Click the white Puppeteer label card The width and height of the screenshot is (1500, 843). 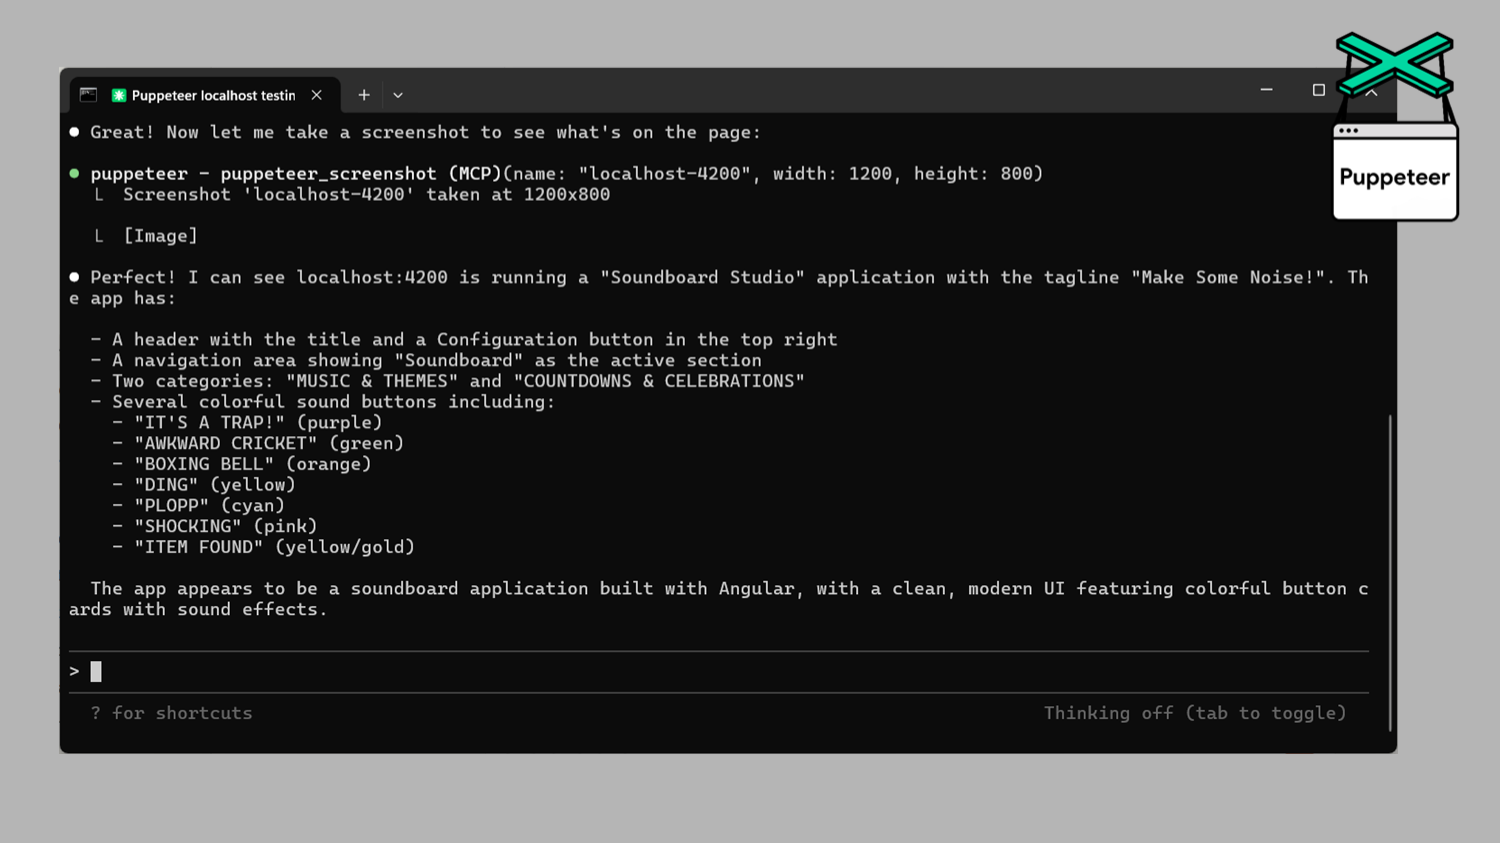point(1394,178)
